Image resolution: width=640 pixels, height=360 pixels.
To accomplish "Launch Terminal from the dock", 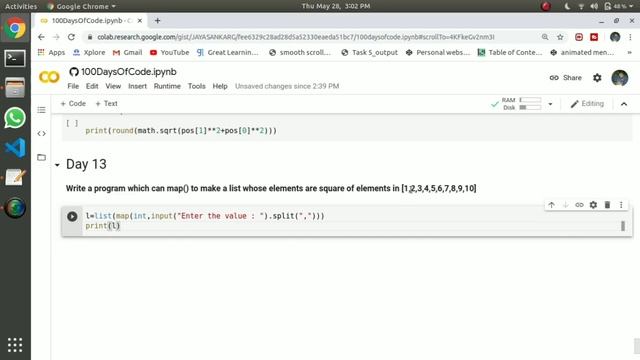I will click(15, 59).
